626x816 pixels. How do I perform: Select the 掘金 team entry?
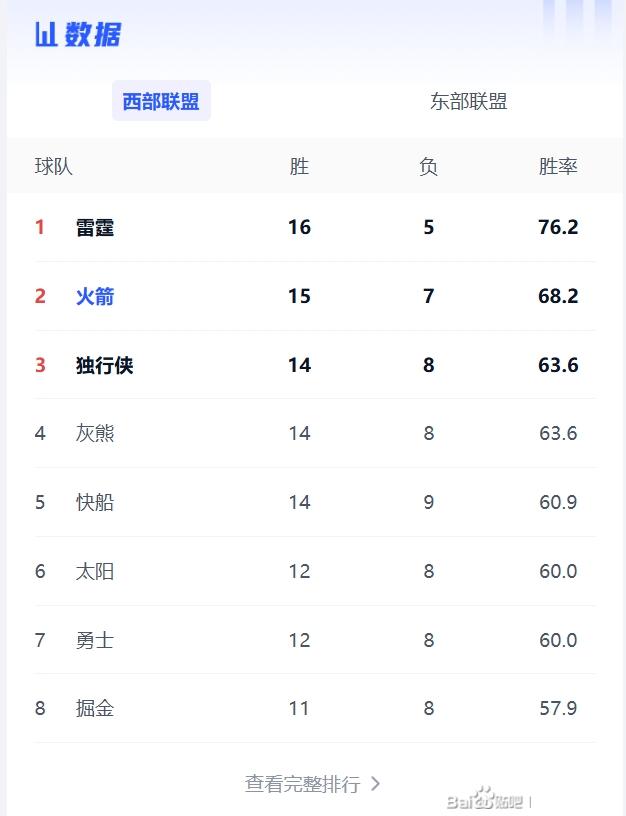point(95,708)
